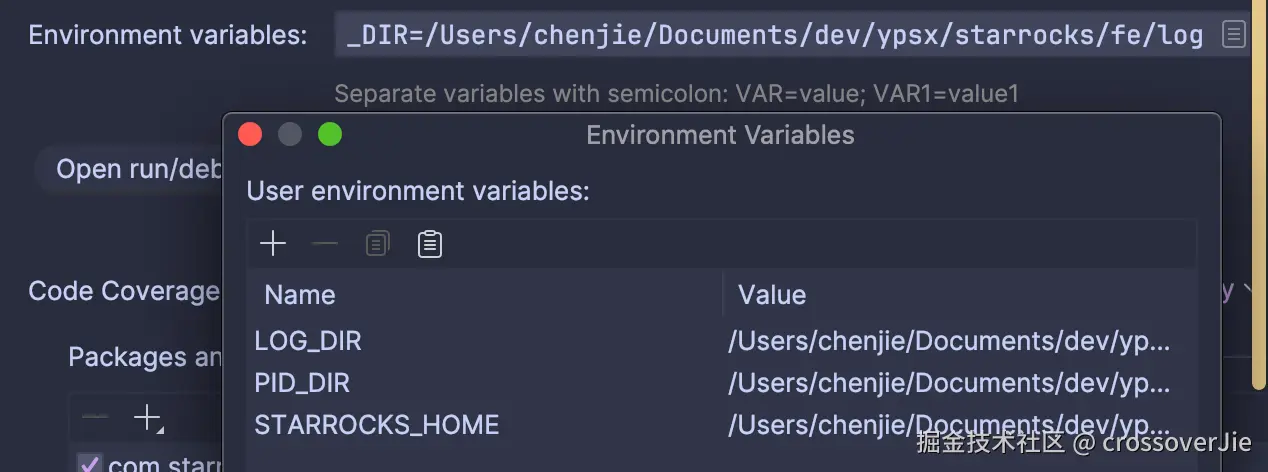Open the environment variables editor list icon
Viewport: 1268px width, 472px height.
tap(1234, 35)
